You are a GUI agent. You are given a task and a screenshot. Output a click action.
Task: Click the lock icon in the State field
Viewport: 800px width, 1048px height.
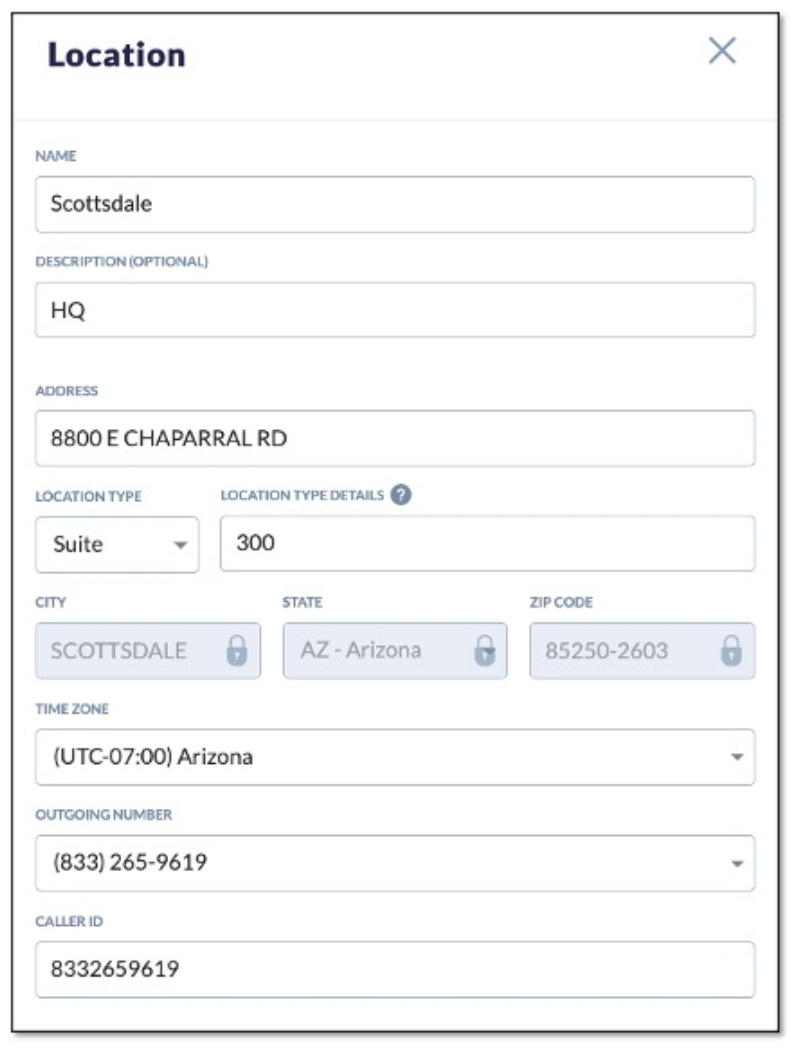click(484, 651)
